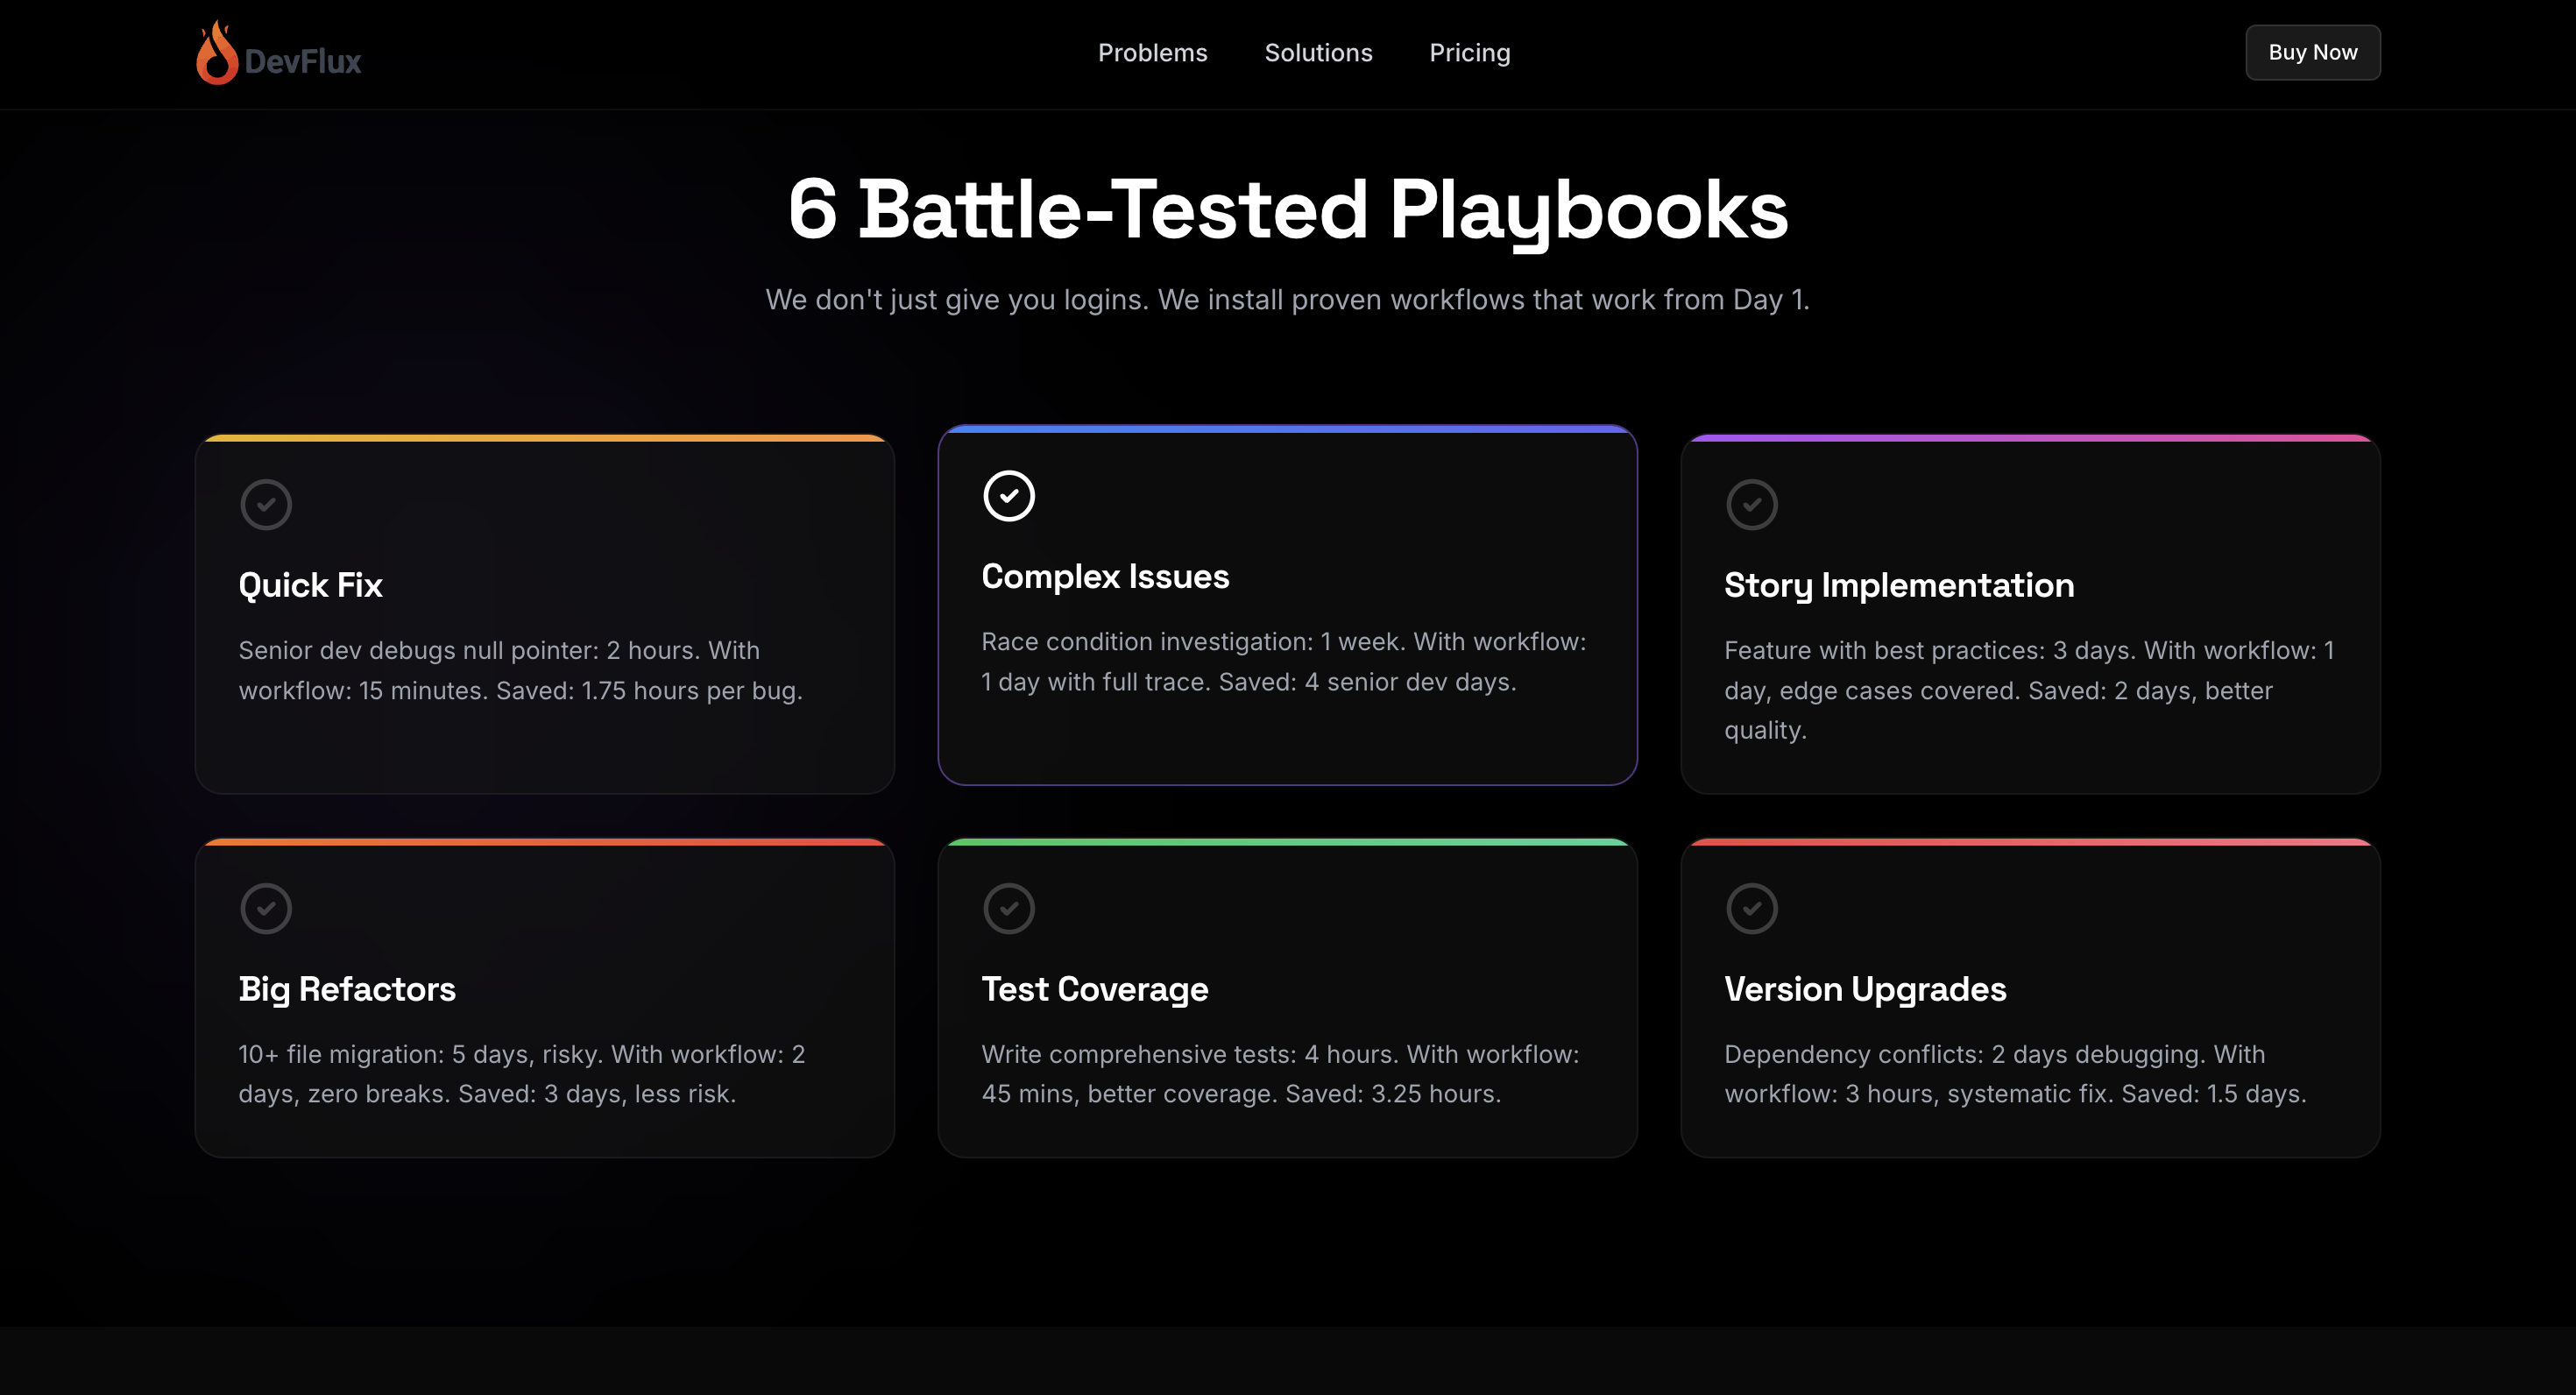
Task: Open the Big Refactors playbook card
Action: point(544,998)
